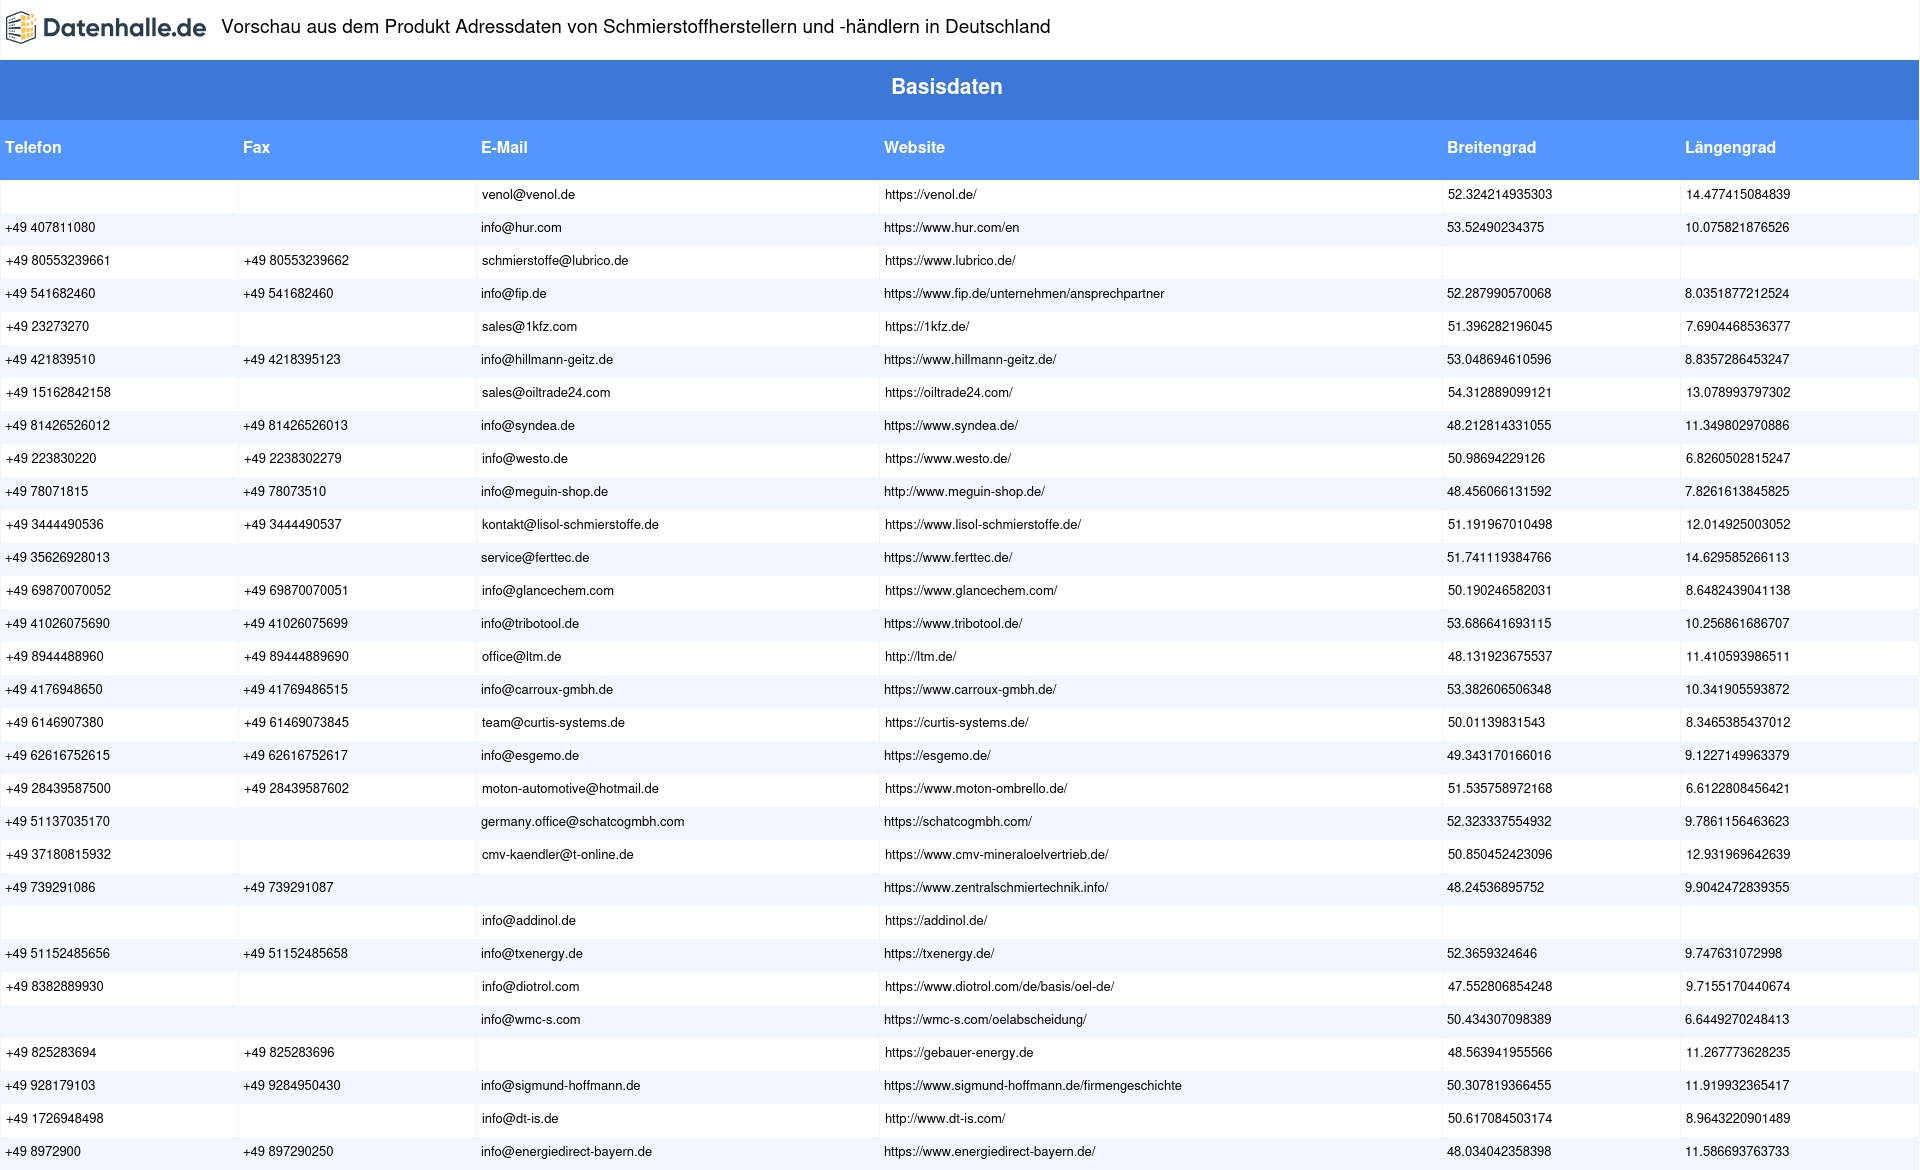Click latitude 53.382606506348
Screen dimensions: 1920x1170
click(1499, 690)
